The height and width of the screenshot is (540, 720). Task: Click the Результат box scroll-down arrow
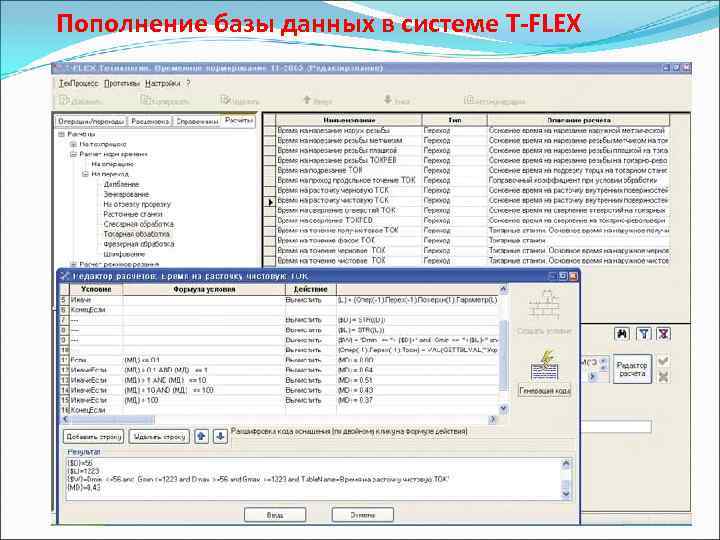566,494
